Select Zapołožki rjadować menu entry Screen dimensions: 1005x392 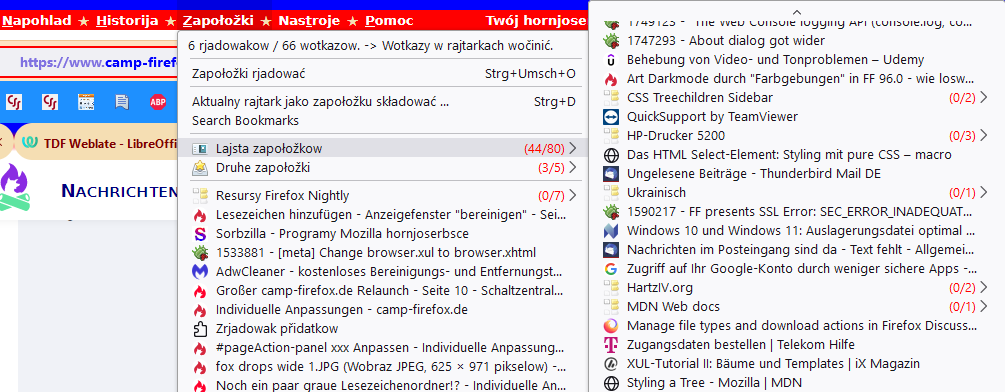[383, 74]
